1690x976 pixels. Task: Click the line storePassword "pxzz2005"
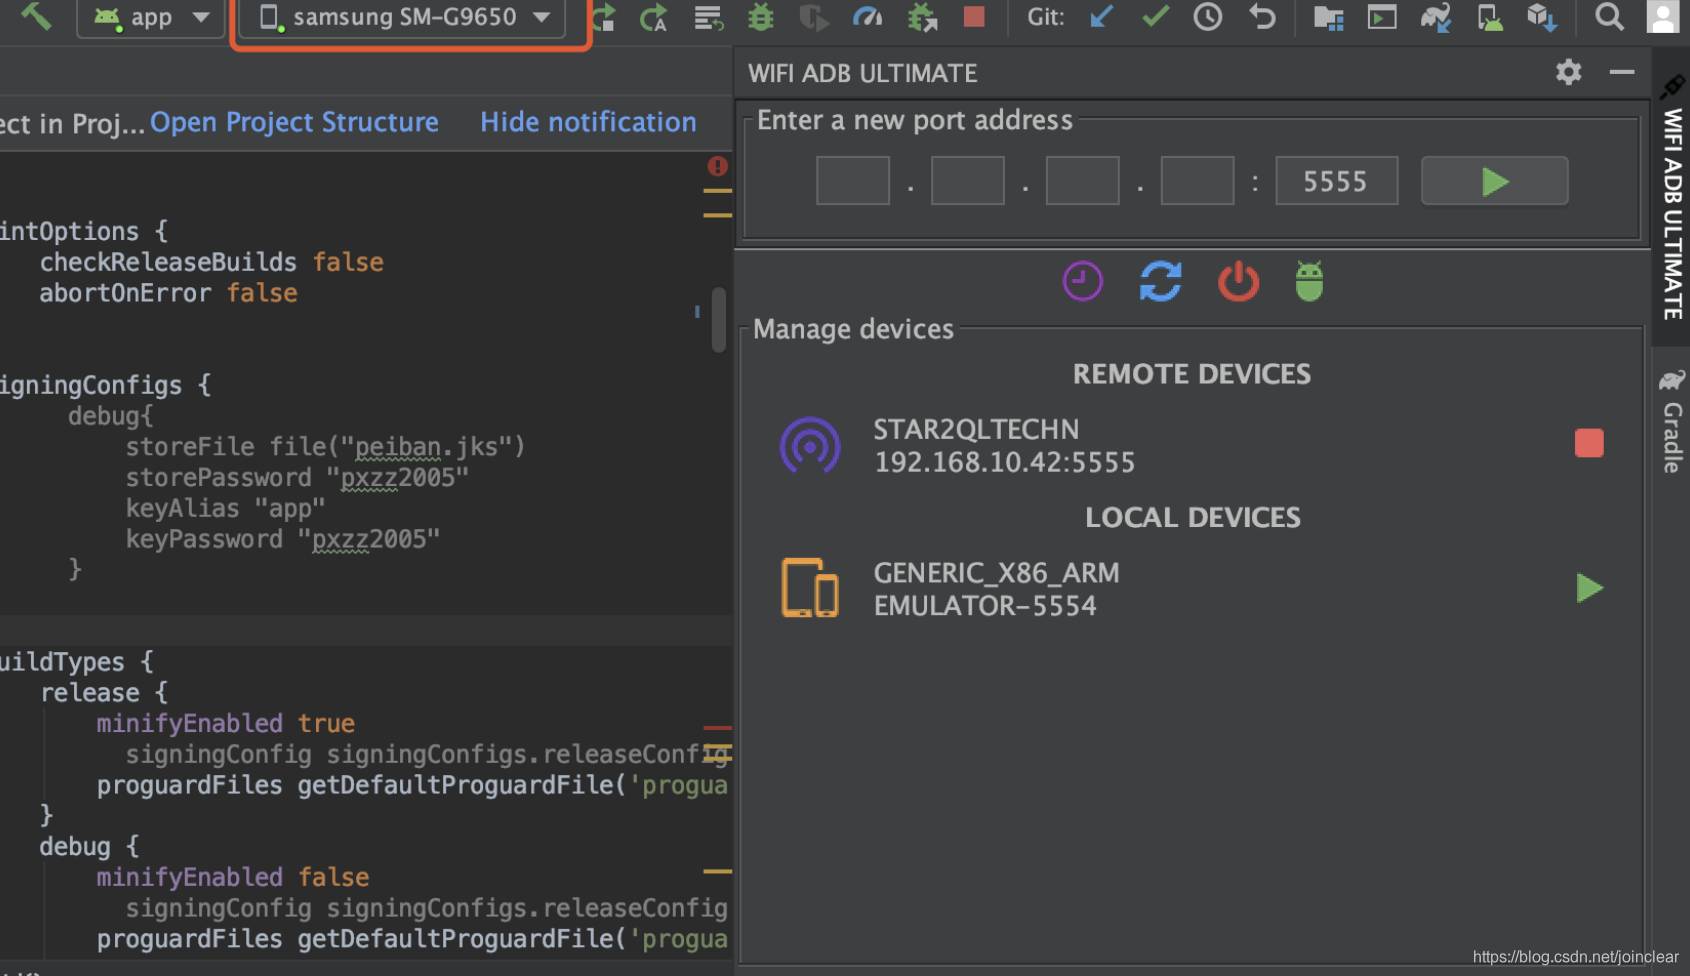(x=297, y=477)
